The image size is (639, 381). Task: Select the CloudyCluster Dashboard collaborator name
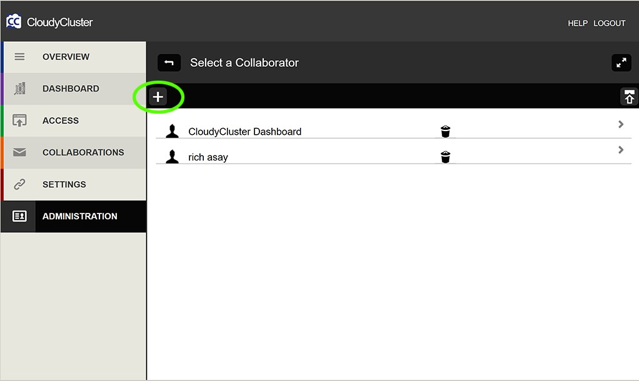(245, 132)
